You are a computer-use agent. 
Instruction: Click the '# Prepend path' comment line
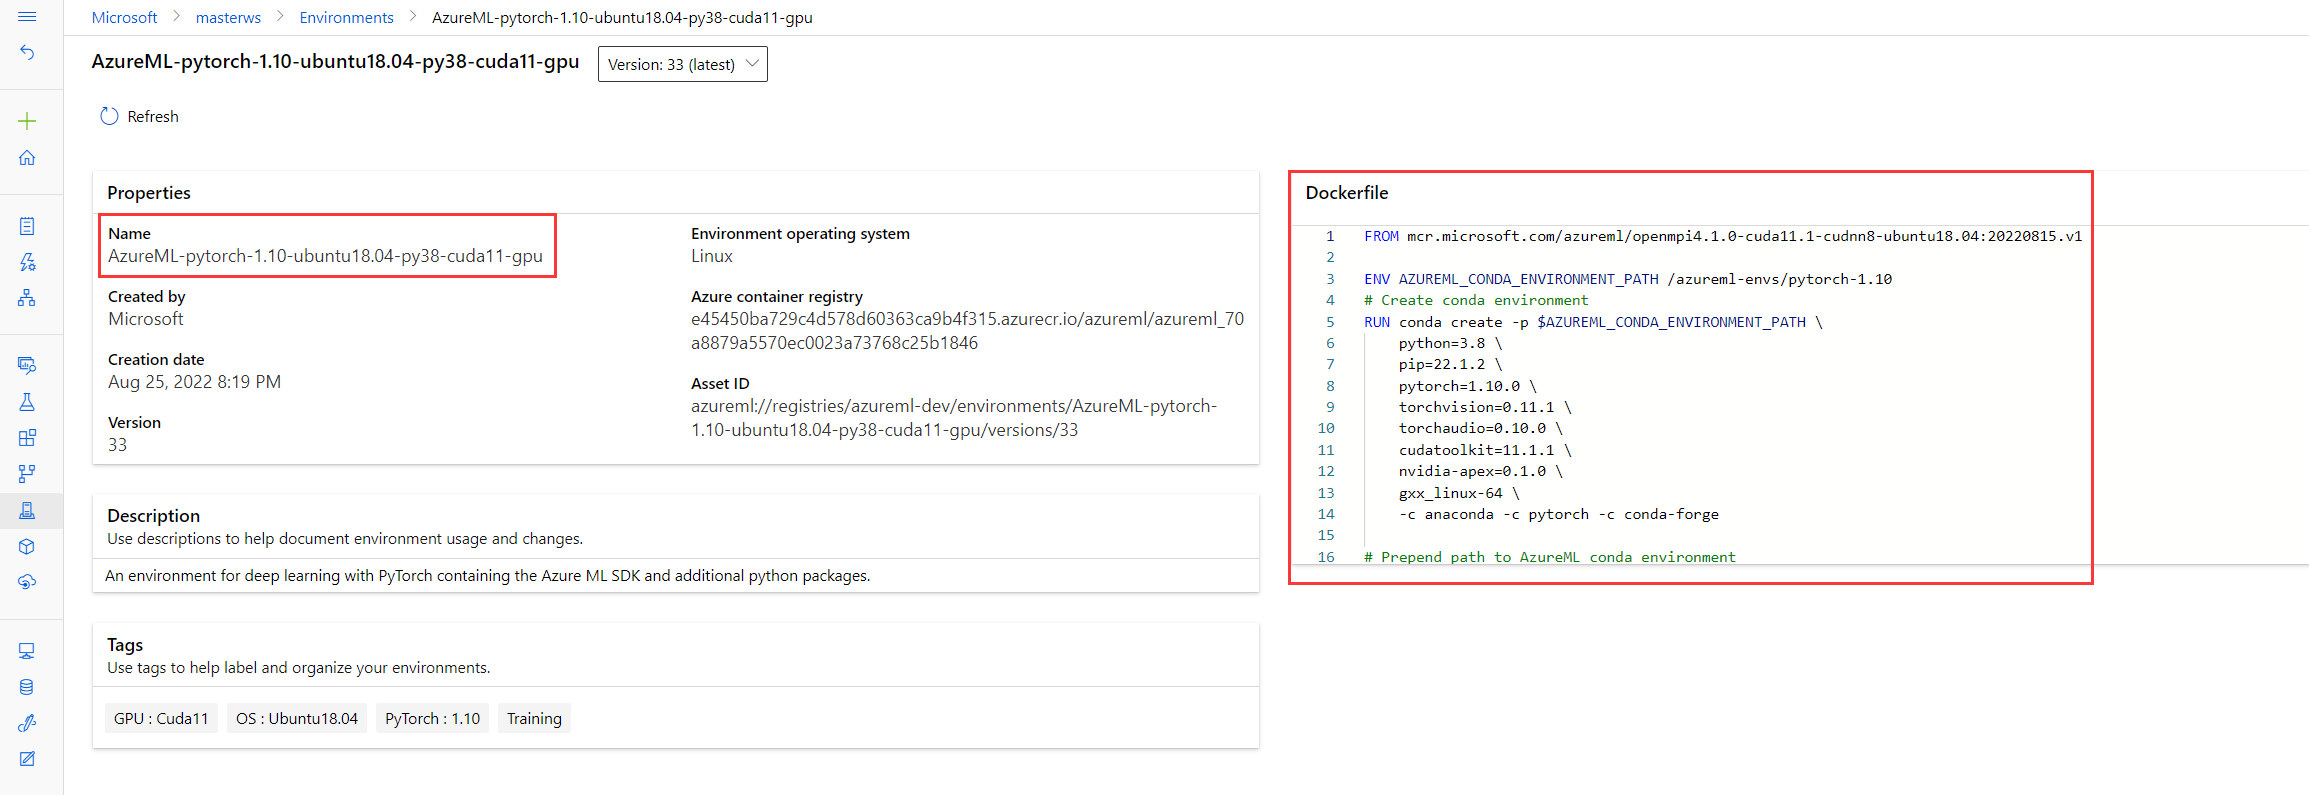(x=1550, y=557)
